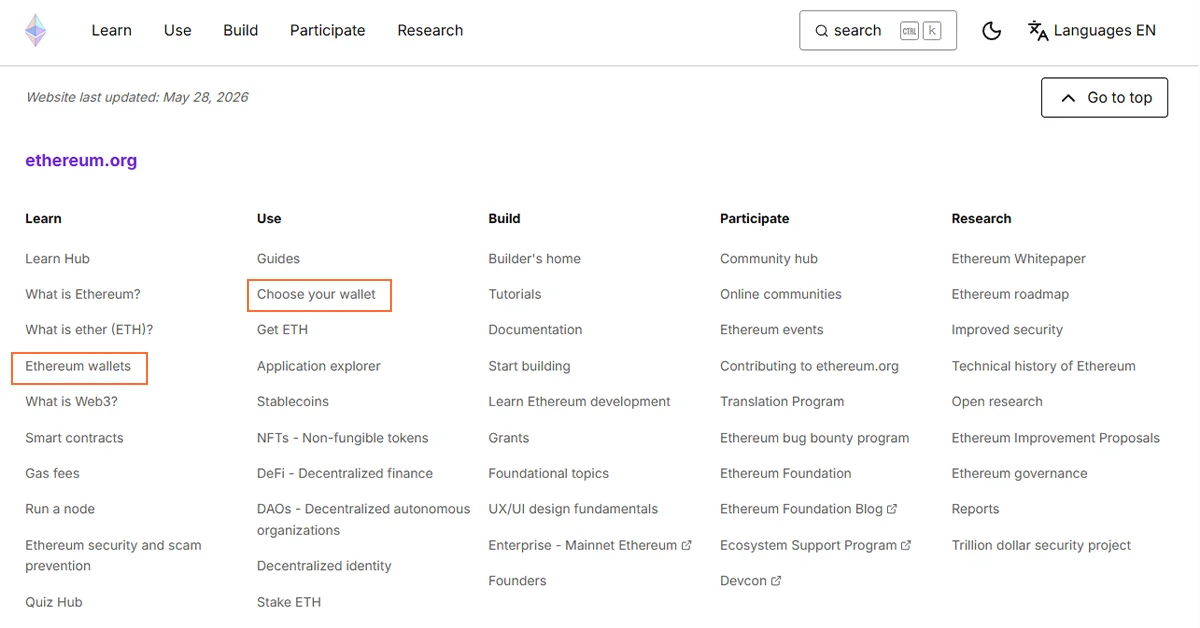This screenshot has width=1200, height=628.
Task: Open Learn Hub link
Action: click(x=57, y=258)
